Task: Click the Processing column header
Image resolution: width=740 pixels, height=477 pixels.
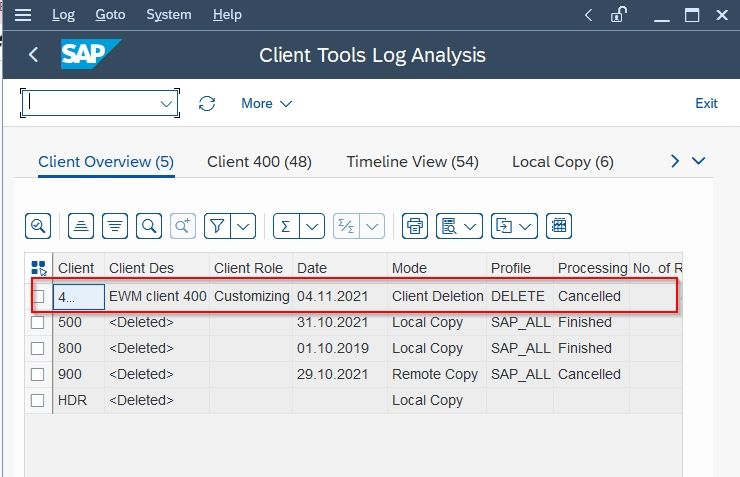Action: 591,268
